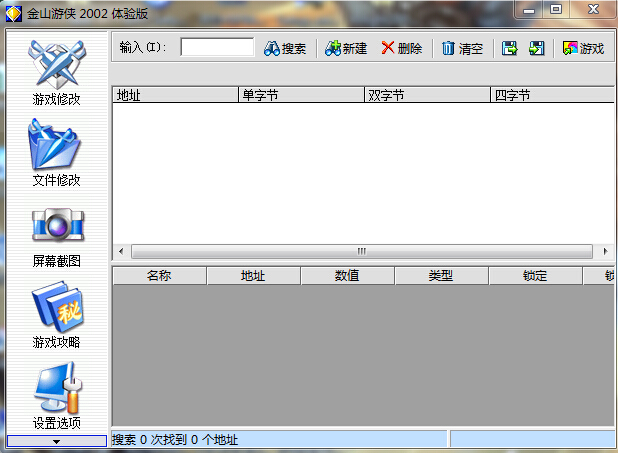Click the 删除 red X button
This screenshot has height=453, width=618.
pyautogui.click(x=402, y=48)
